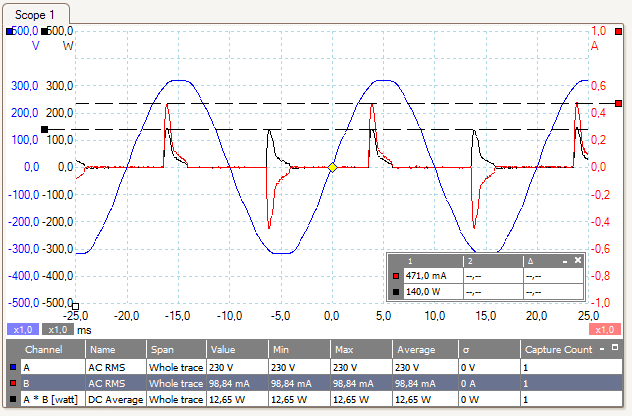Viewport: 632px width, 416px height.
Task: Maximize the measurements table panel
Action: [613, 349]
